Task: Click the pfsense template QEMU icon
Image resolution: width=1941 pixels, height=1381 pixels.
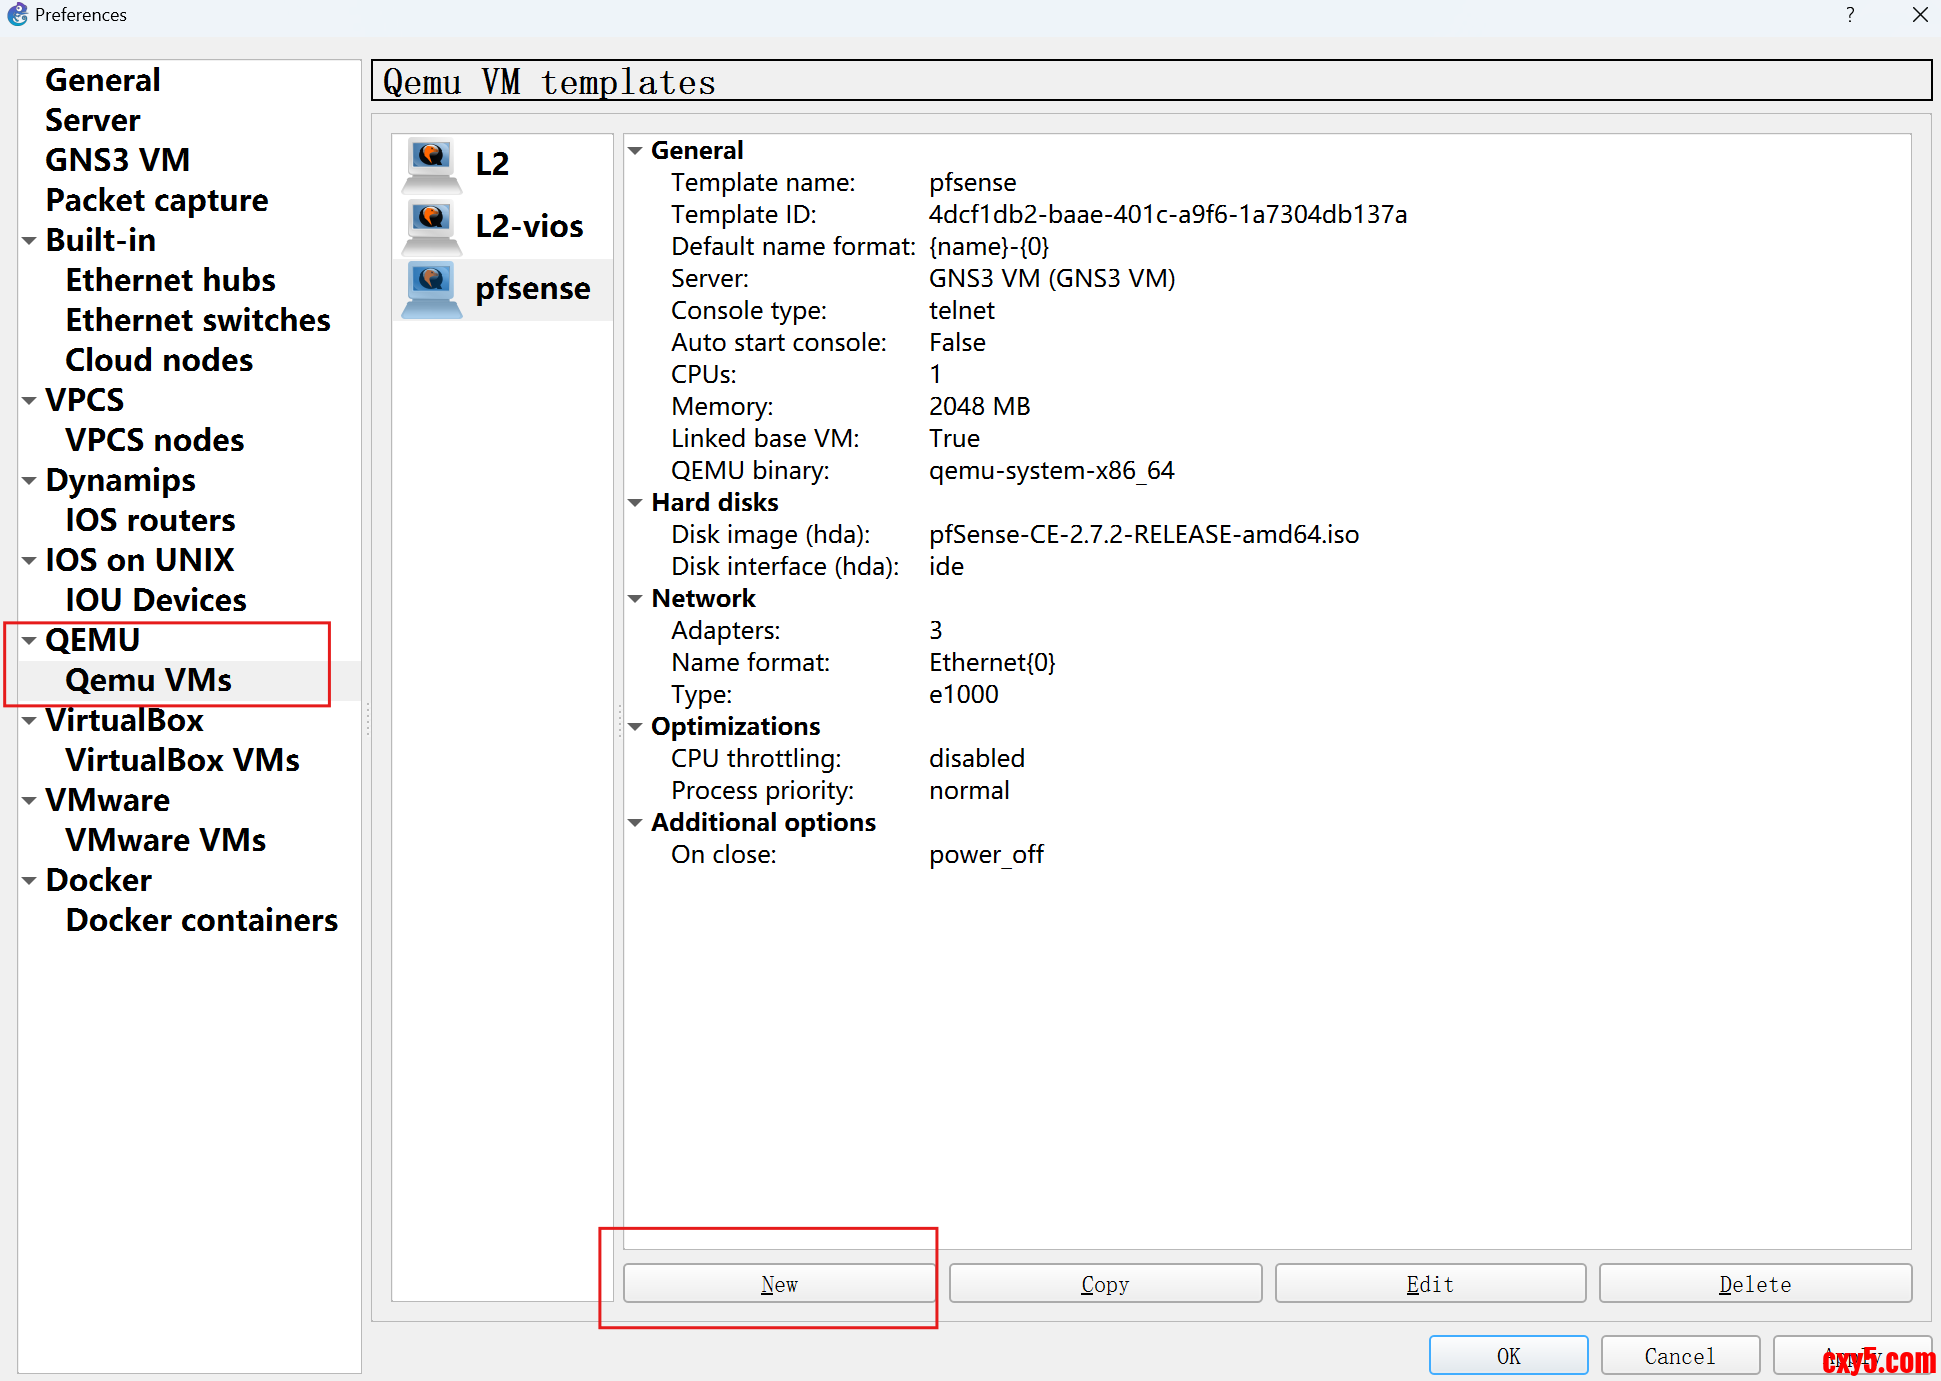Action: pyautogui.click(x=431, y=289)
